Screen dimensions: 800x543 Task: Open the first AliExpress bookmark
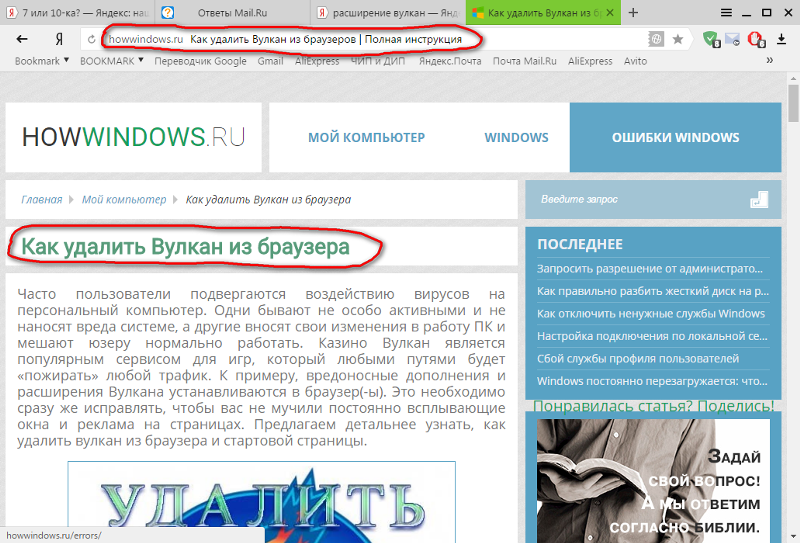[x=317, y=61]
